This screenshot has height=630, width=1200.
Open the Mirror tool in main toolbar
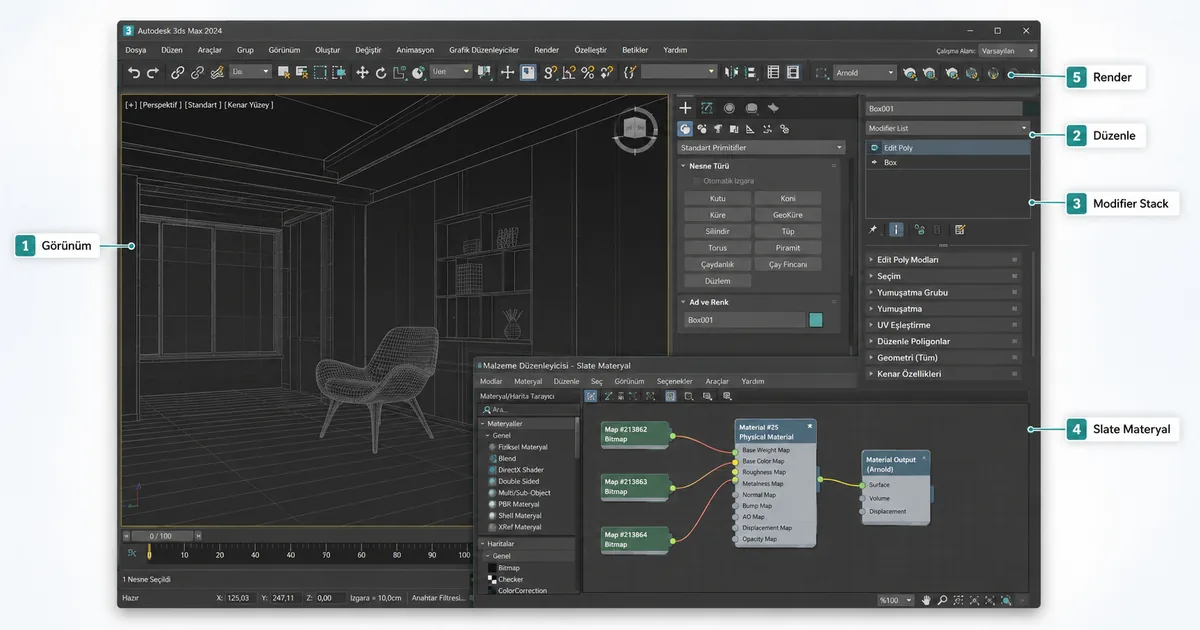pos(731,72)
